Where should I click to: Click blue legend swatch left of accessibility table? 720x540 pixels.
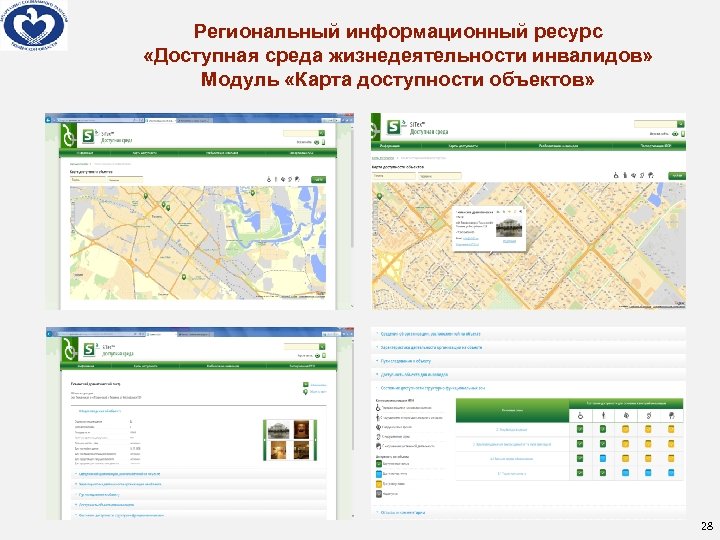point(378,473)
